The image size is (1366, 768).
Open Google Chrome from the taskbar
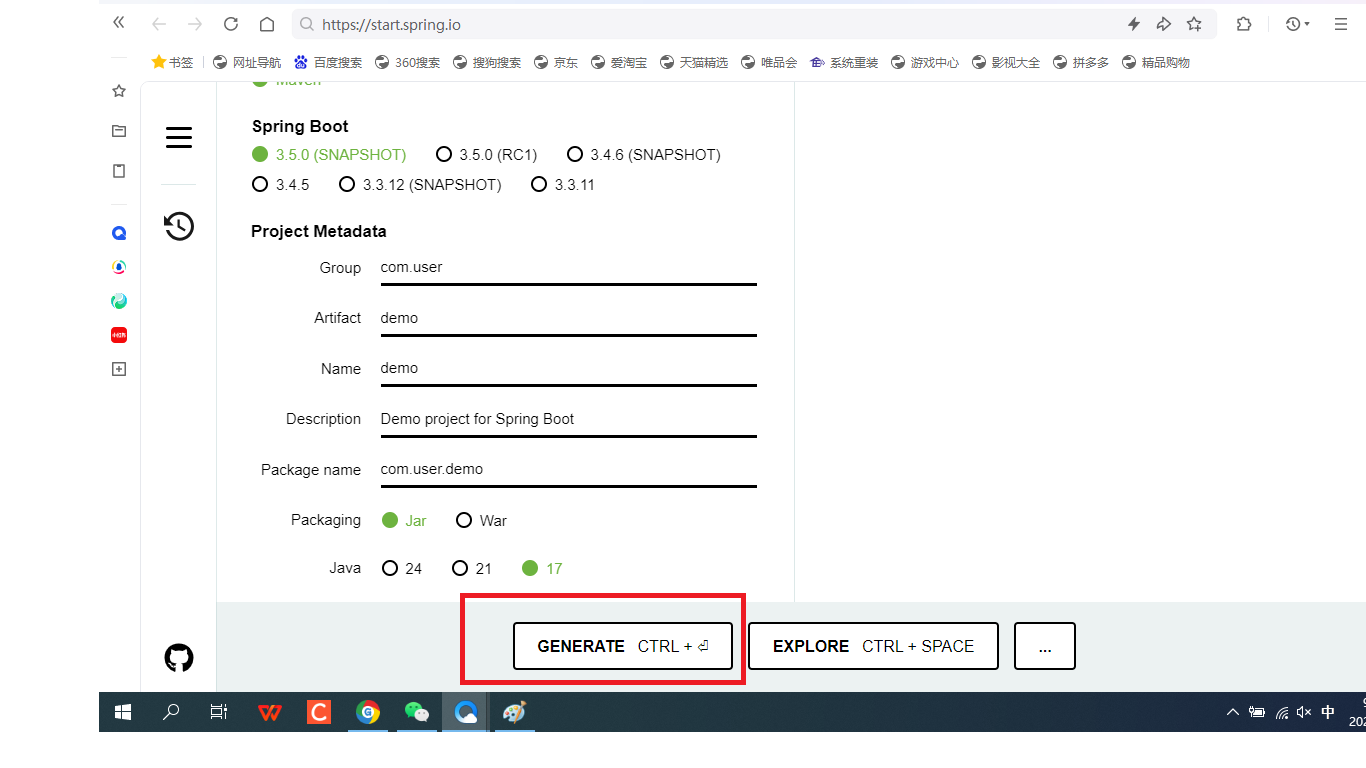point(368,712)
